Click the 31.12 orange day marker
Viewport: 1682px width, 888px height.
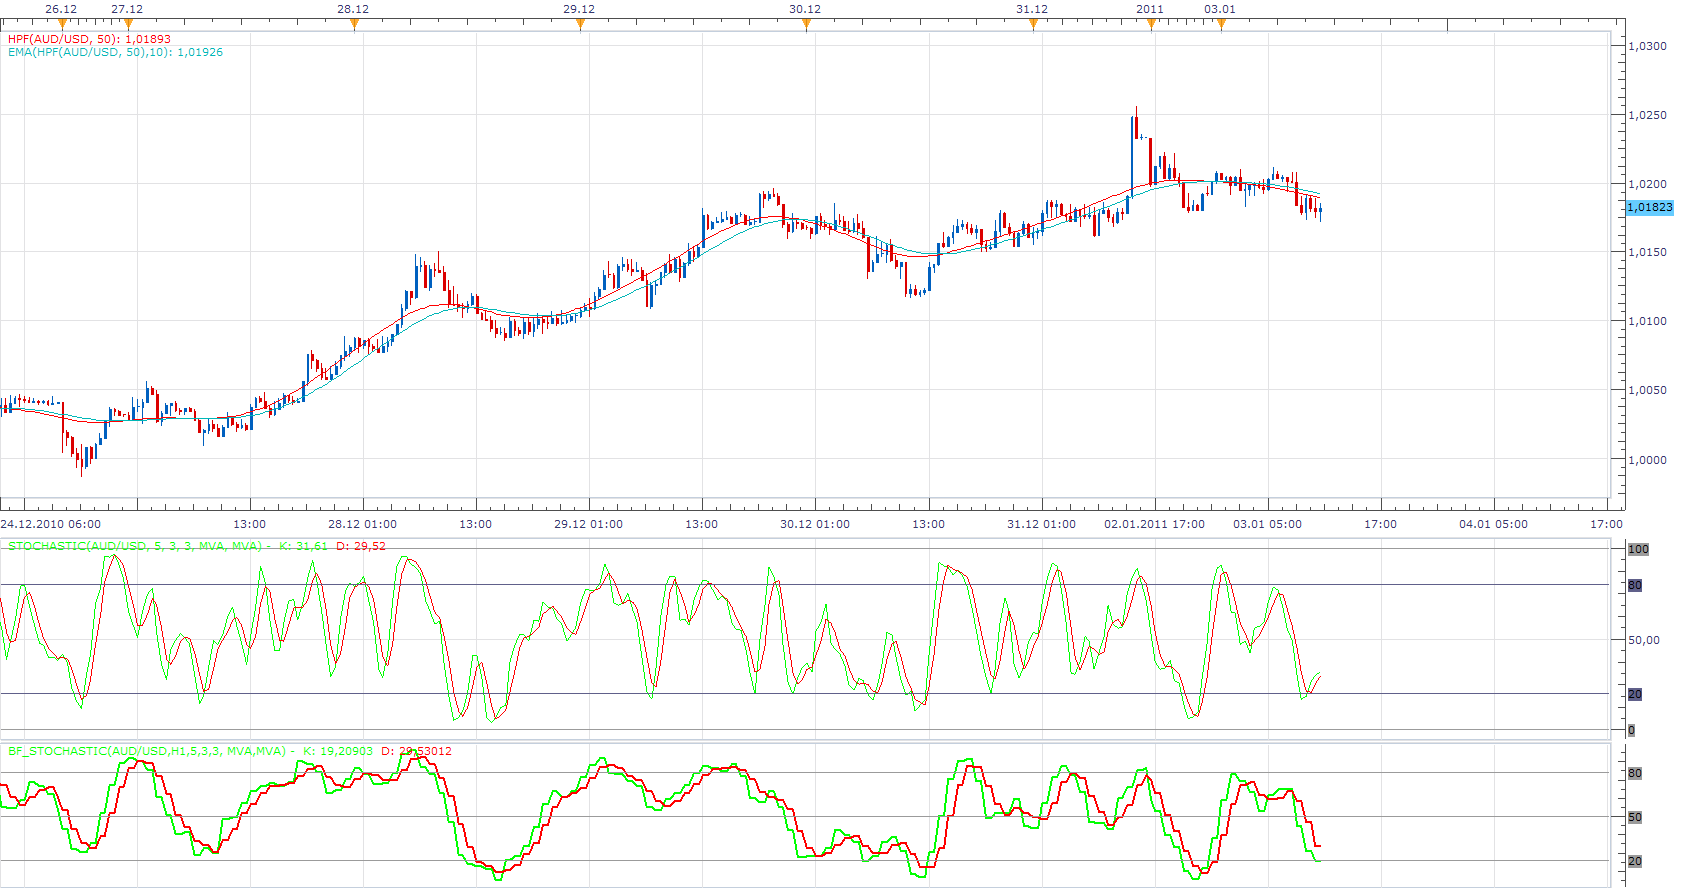click(x=1033, y=24)
